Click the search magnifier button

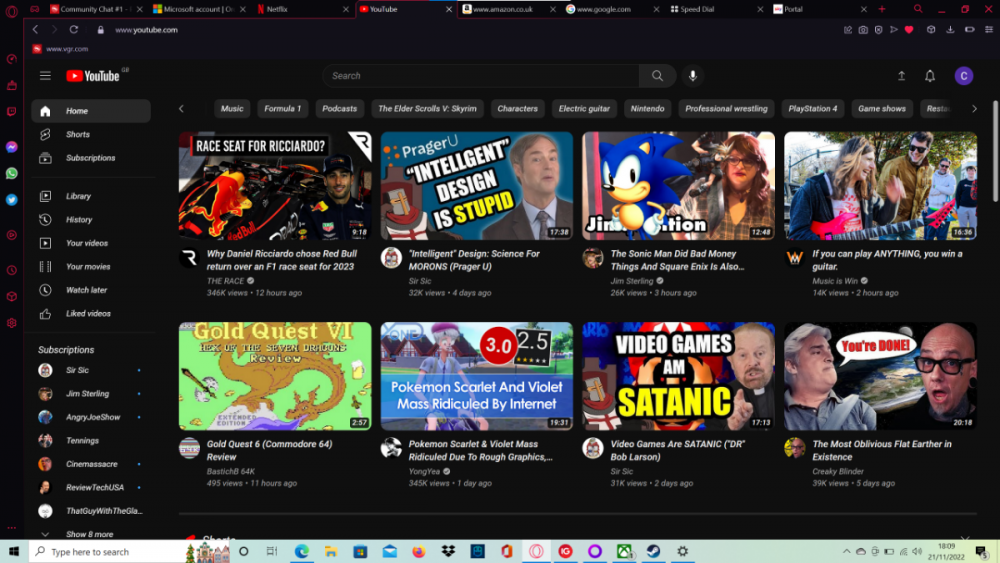point(657,76)
